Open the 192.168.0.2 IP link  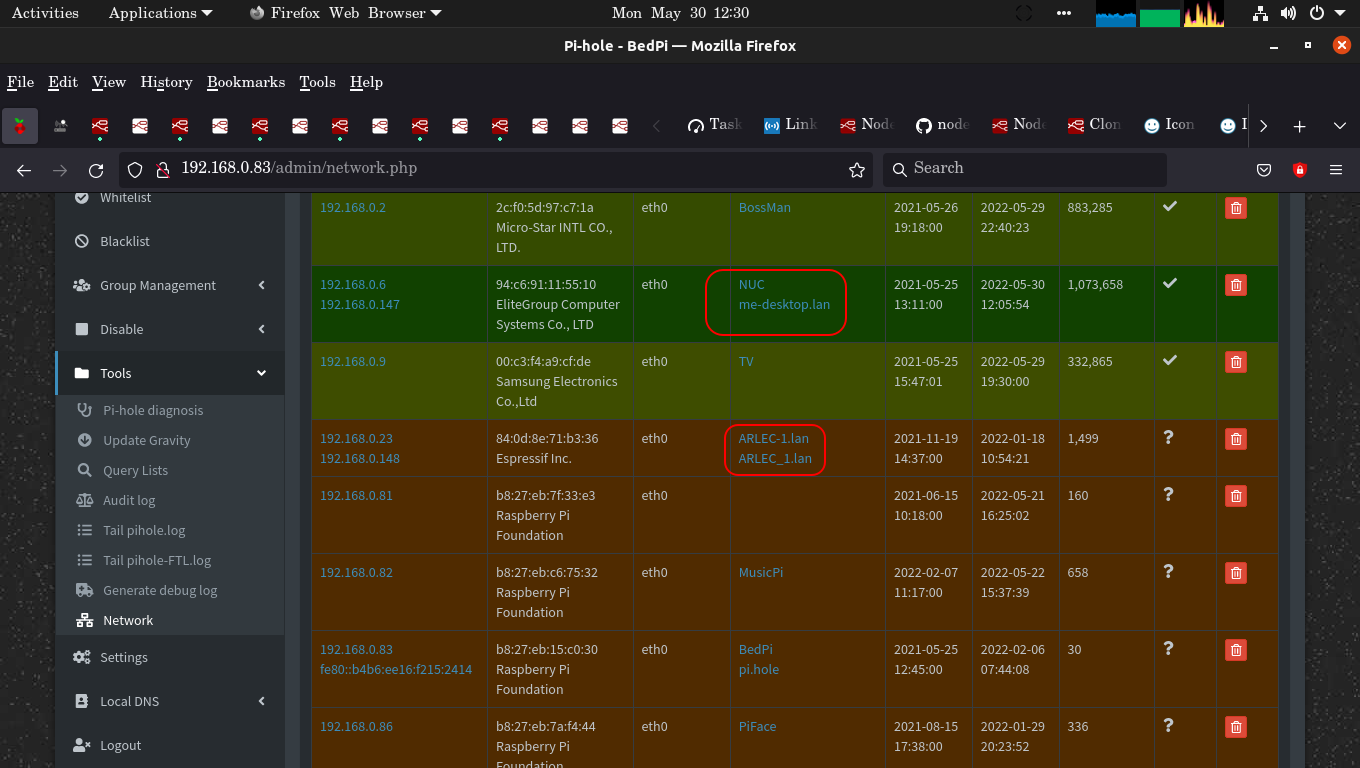coord(353,208)
